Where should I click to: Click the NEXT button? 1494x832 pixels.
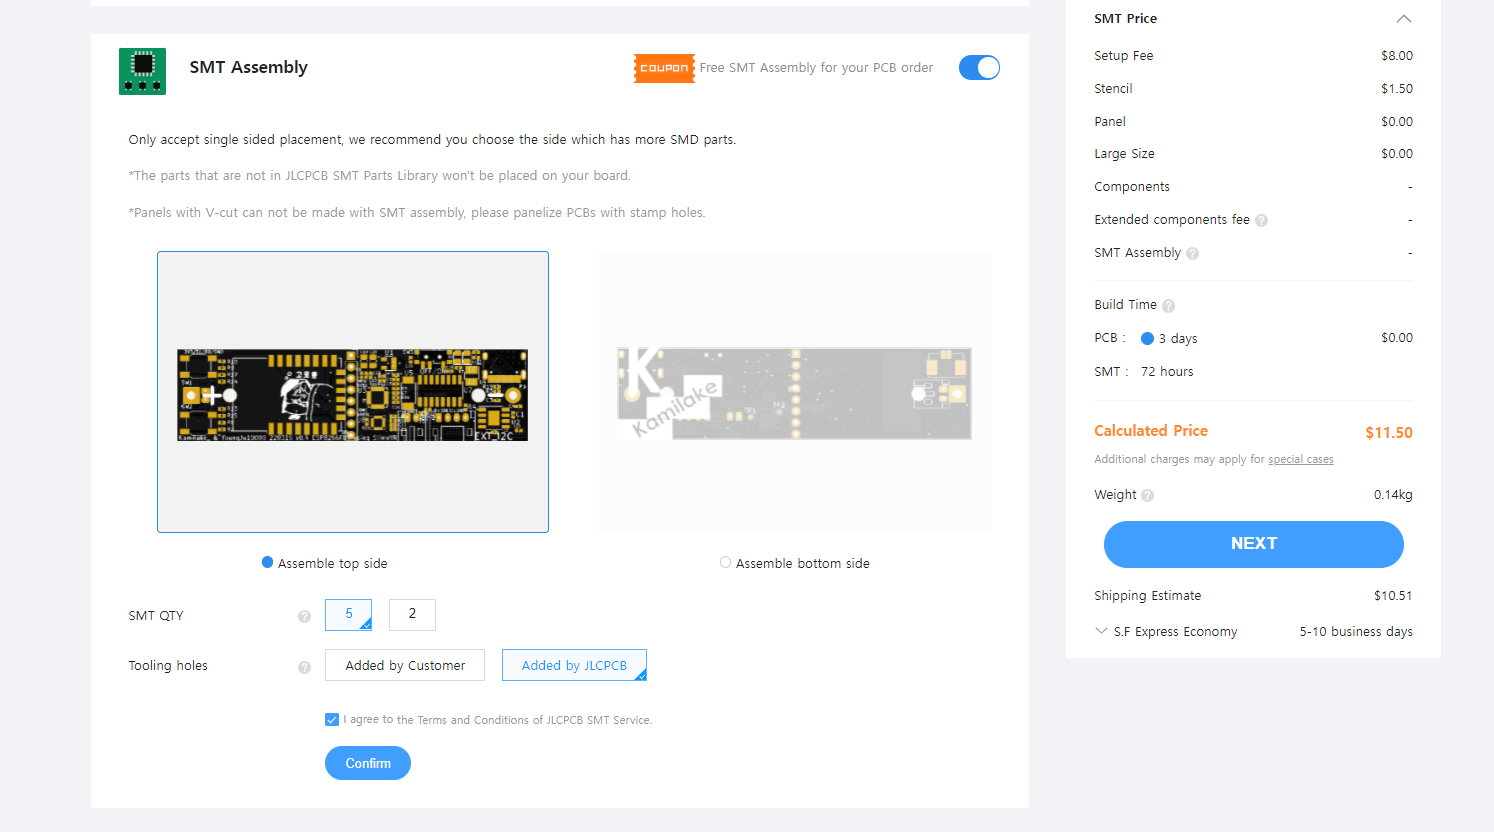1254,544
